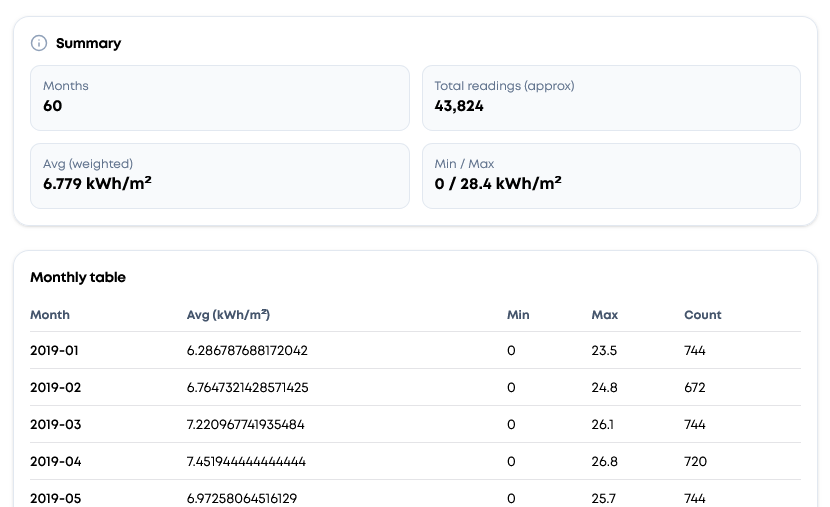Click the Months label
The image size is (830, 507).
click(x=66, y=86)
